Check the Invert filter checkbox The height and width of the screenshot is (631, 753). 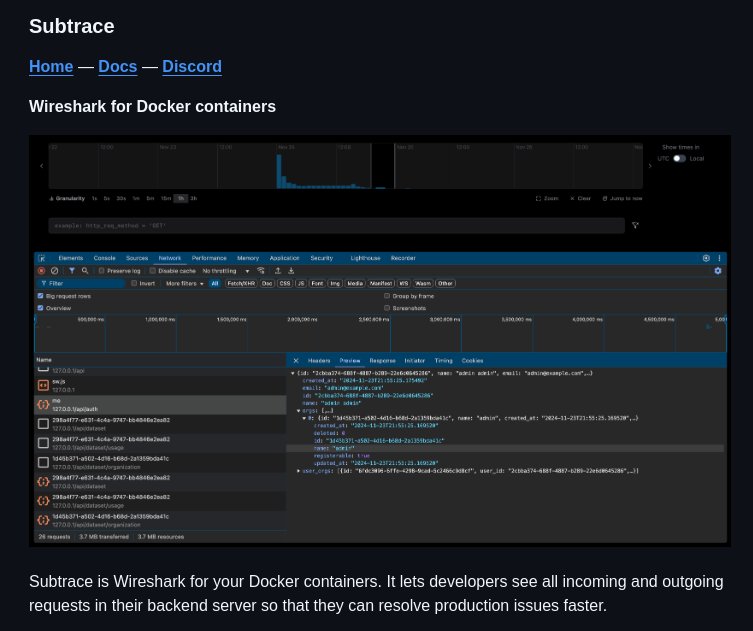tap(134, 283)
